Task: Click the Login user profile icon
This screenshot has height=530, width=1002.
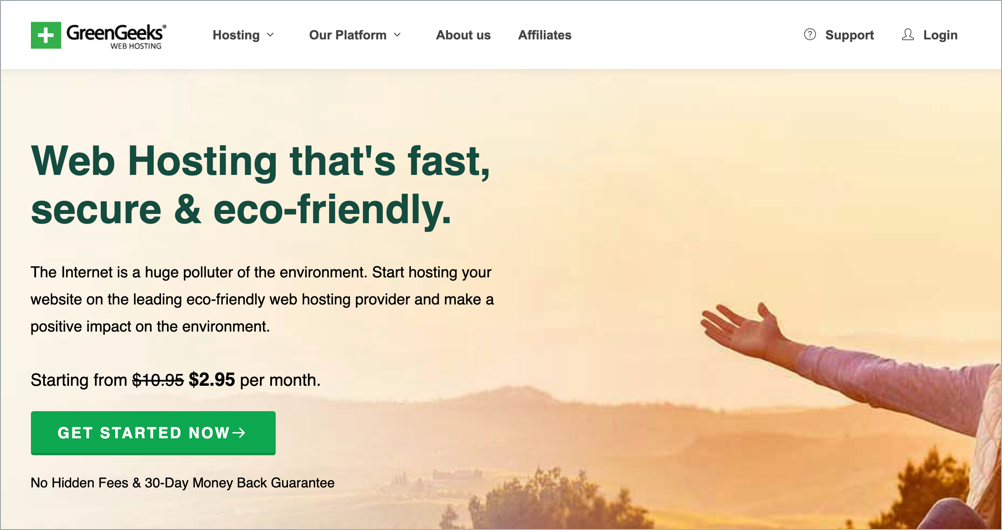Action: [x=907, y=35]
